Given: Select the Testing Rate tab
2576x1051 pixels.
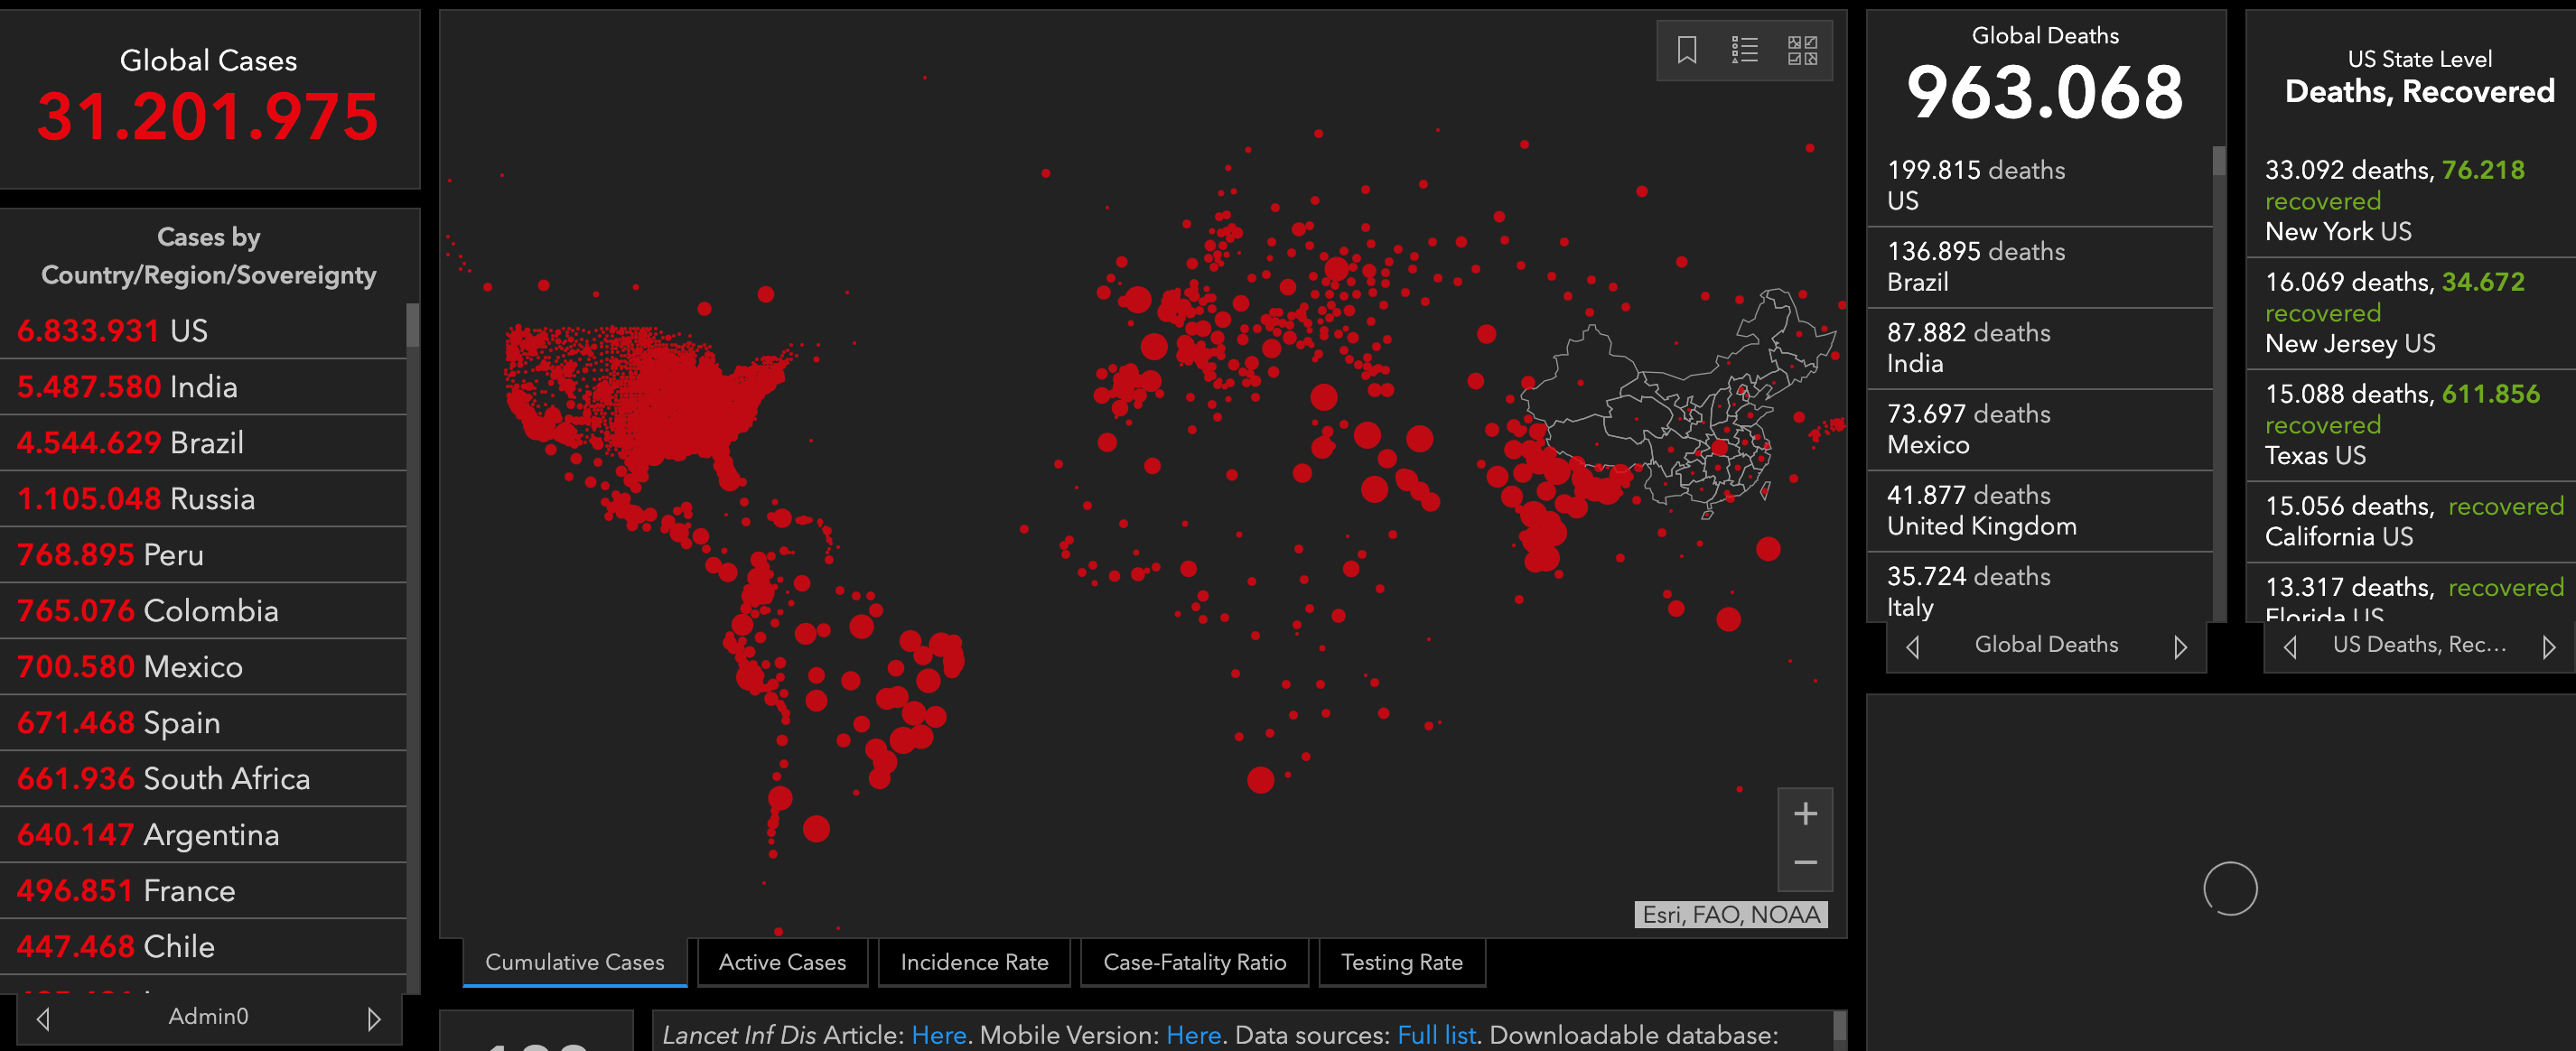Looking at the screenshot, I should pyautogui.click(x=1401, y=962).
